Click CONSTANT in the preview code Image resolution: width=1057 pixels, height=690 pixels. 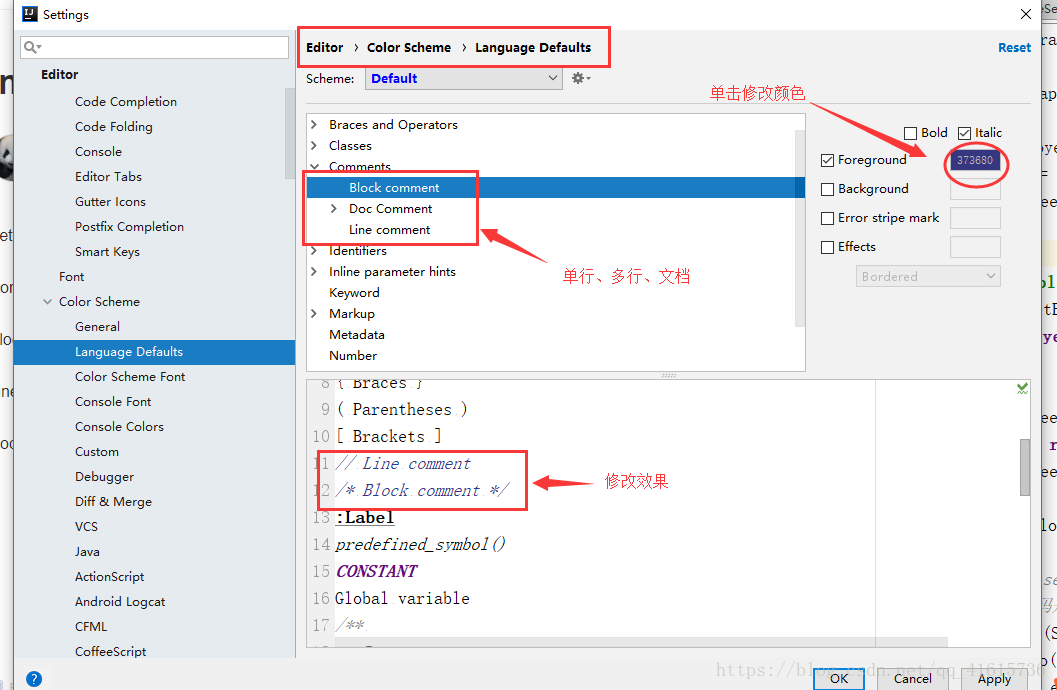click(x=376, y=571)
